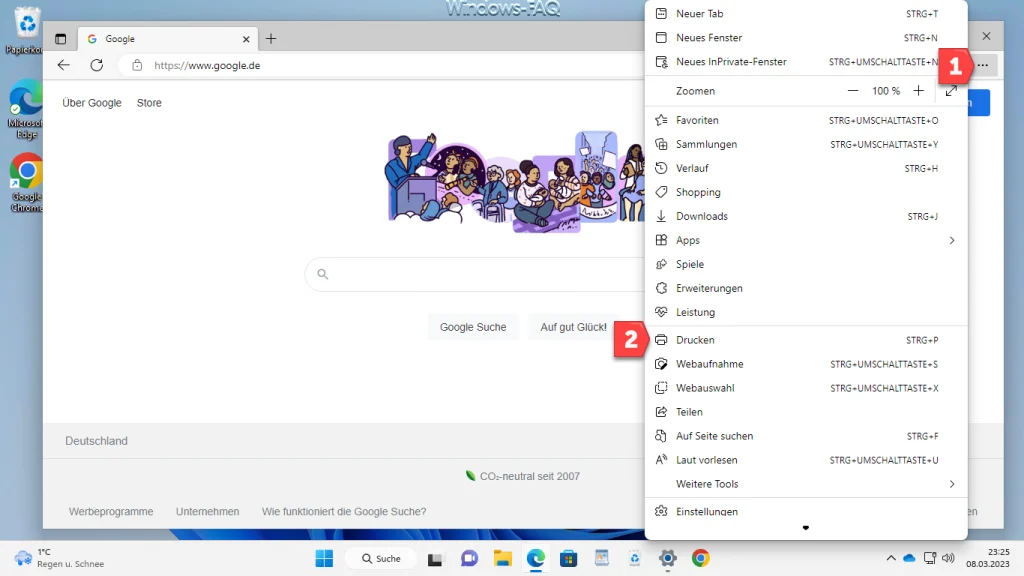Viewport: 1024px width, 576px height.
Task: Open File Explorer from the taskbar
Action: [x=502, y=558]
